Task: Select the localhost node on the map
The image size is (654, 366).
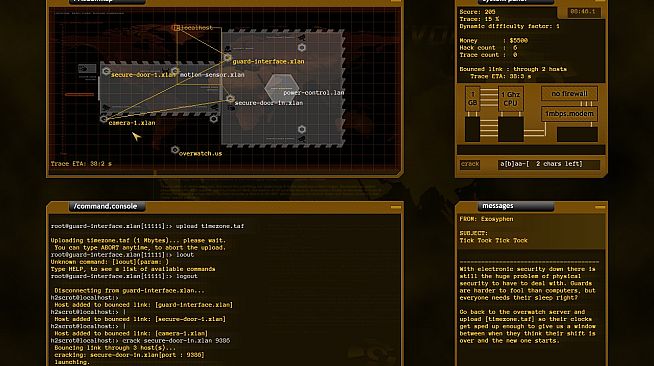Action: tap(177, 28)
